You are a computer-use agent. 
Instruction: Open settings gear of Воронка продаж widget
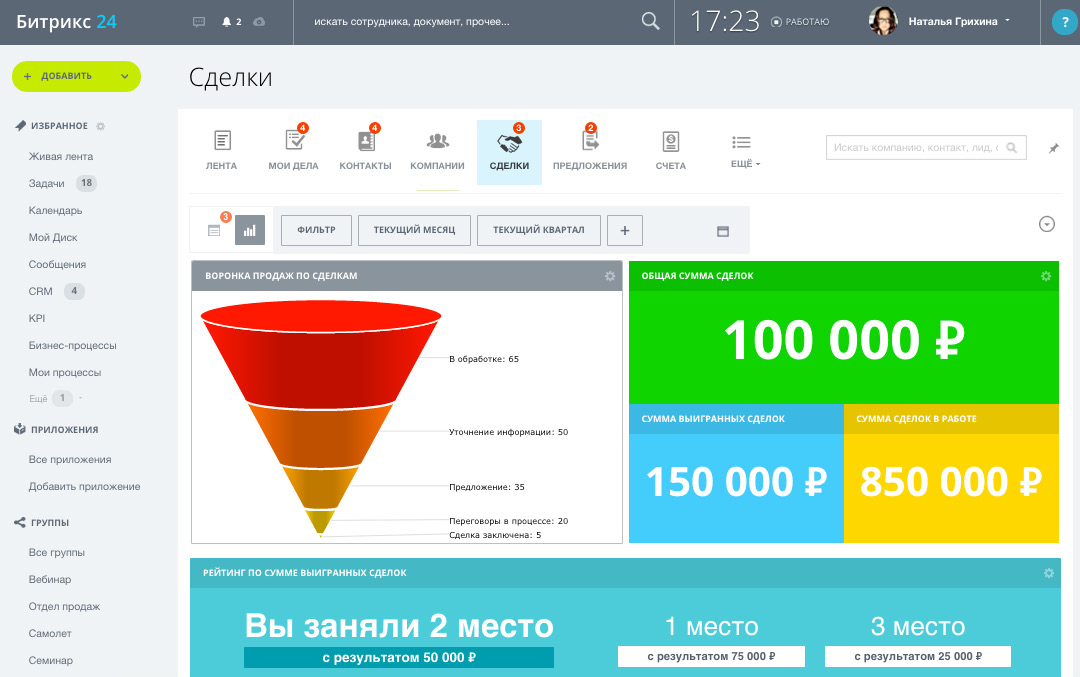[x=610, y=276]
